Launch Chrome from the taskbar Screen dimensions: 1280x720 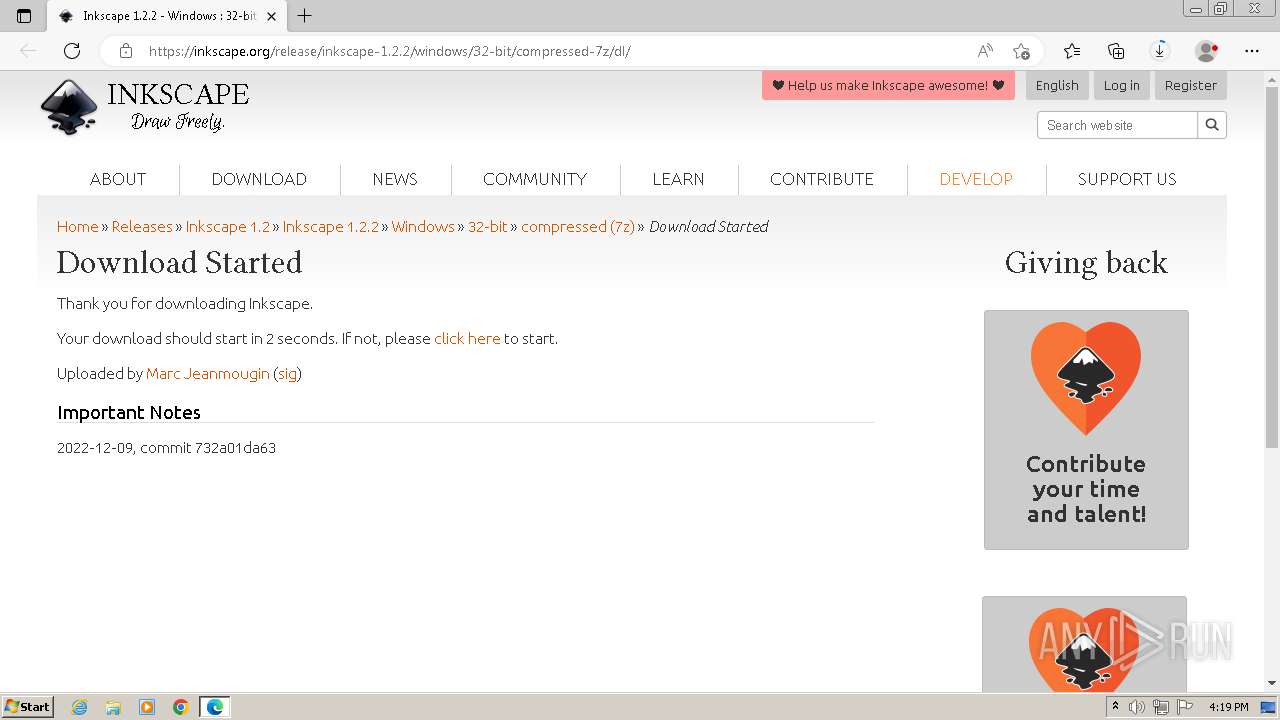181,707
